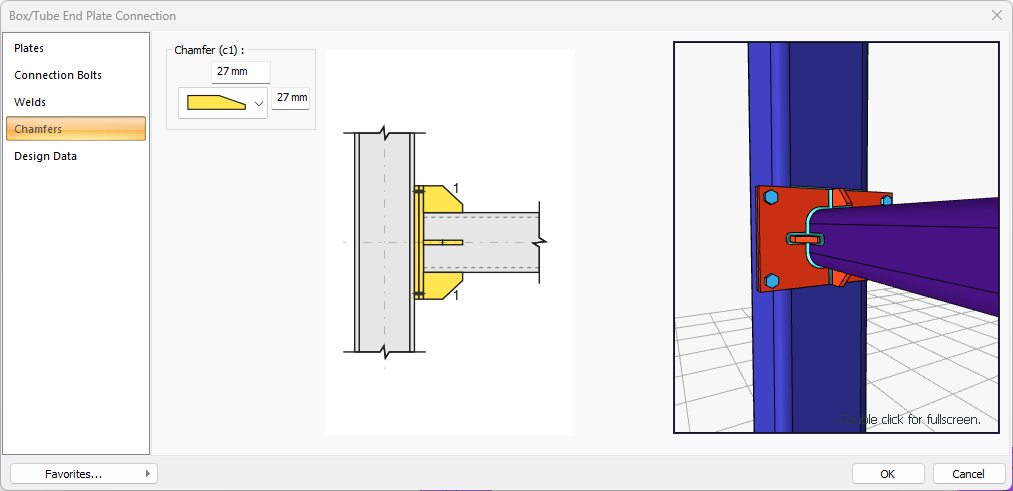Image resolution: width=1013 pixels, height=491 pixels.
Task: Click the yellow stiffener plate in the section diagram
Action: [x=438, y=198]
